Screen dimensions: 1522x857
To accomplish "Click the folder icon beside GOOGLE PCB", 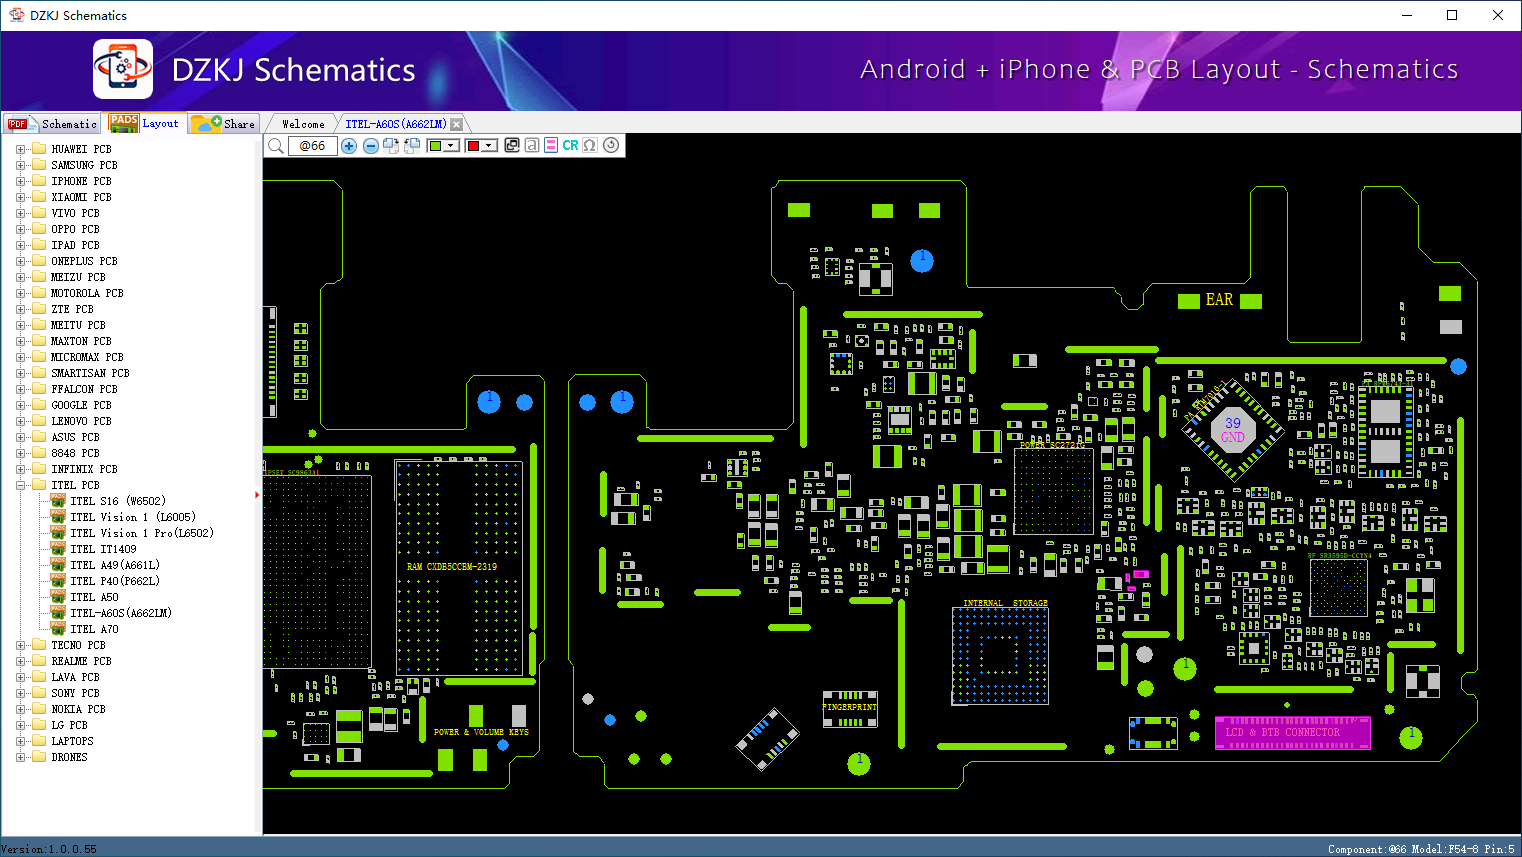I will (x=39, y=405).
